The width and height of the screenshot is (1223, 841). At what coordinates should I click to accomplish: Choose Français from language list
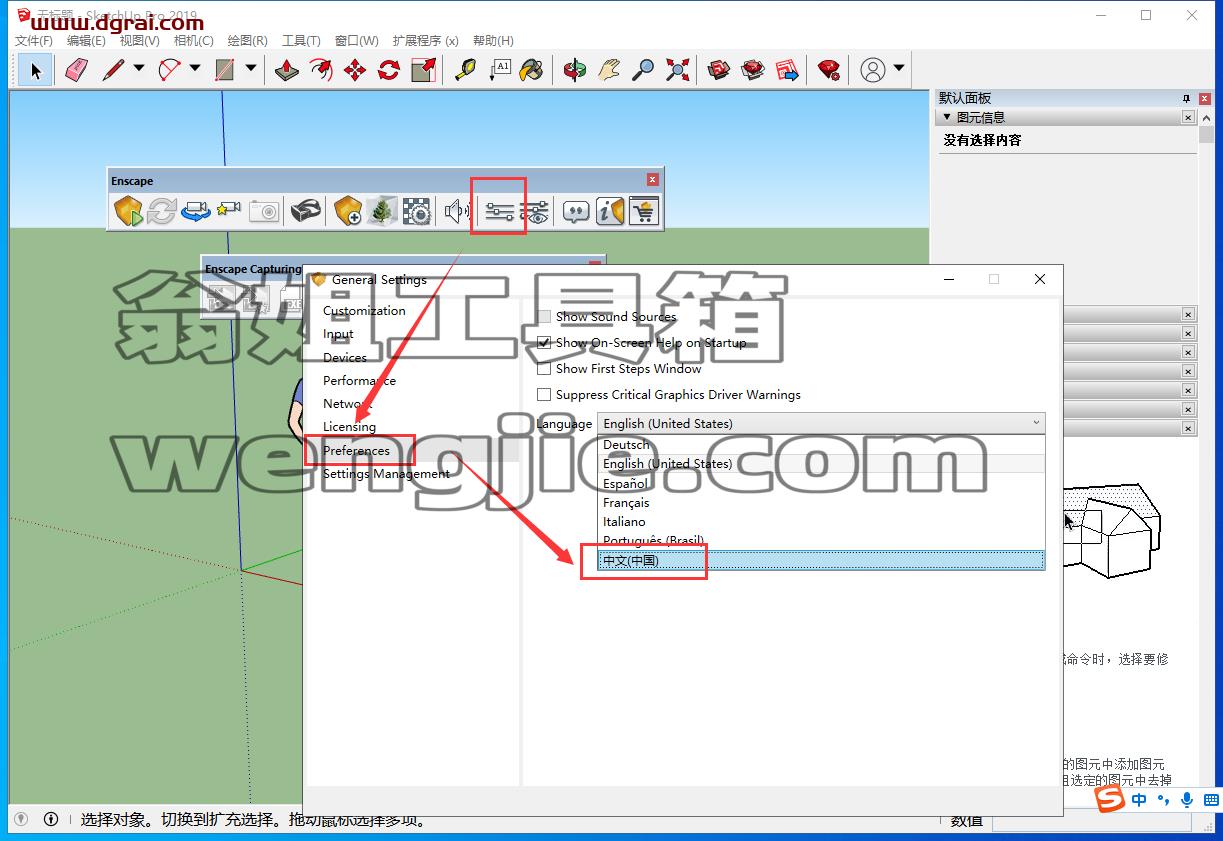pos(821,503)
